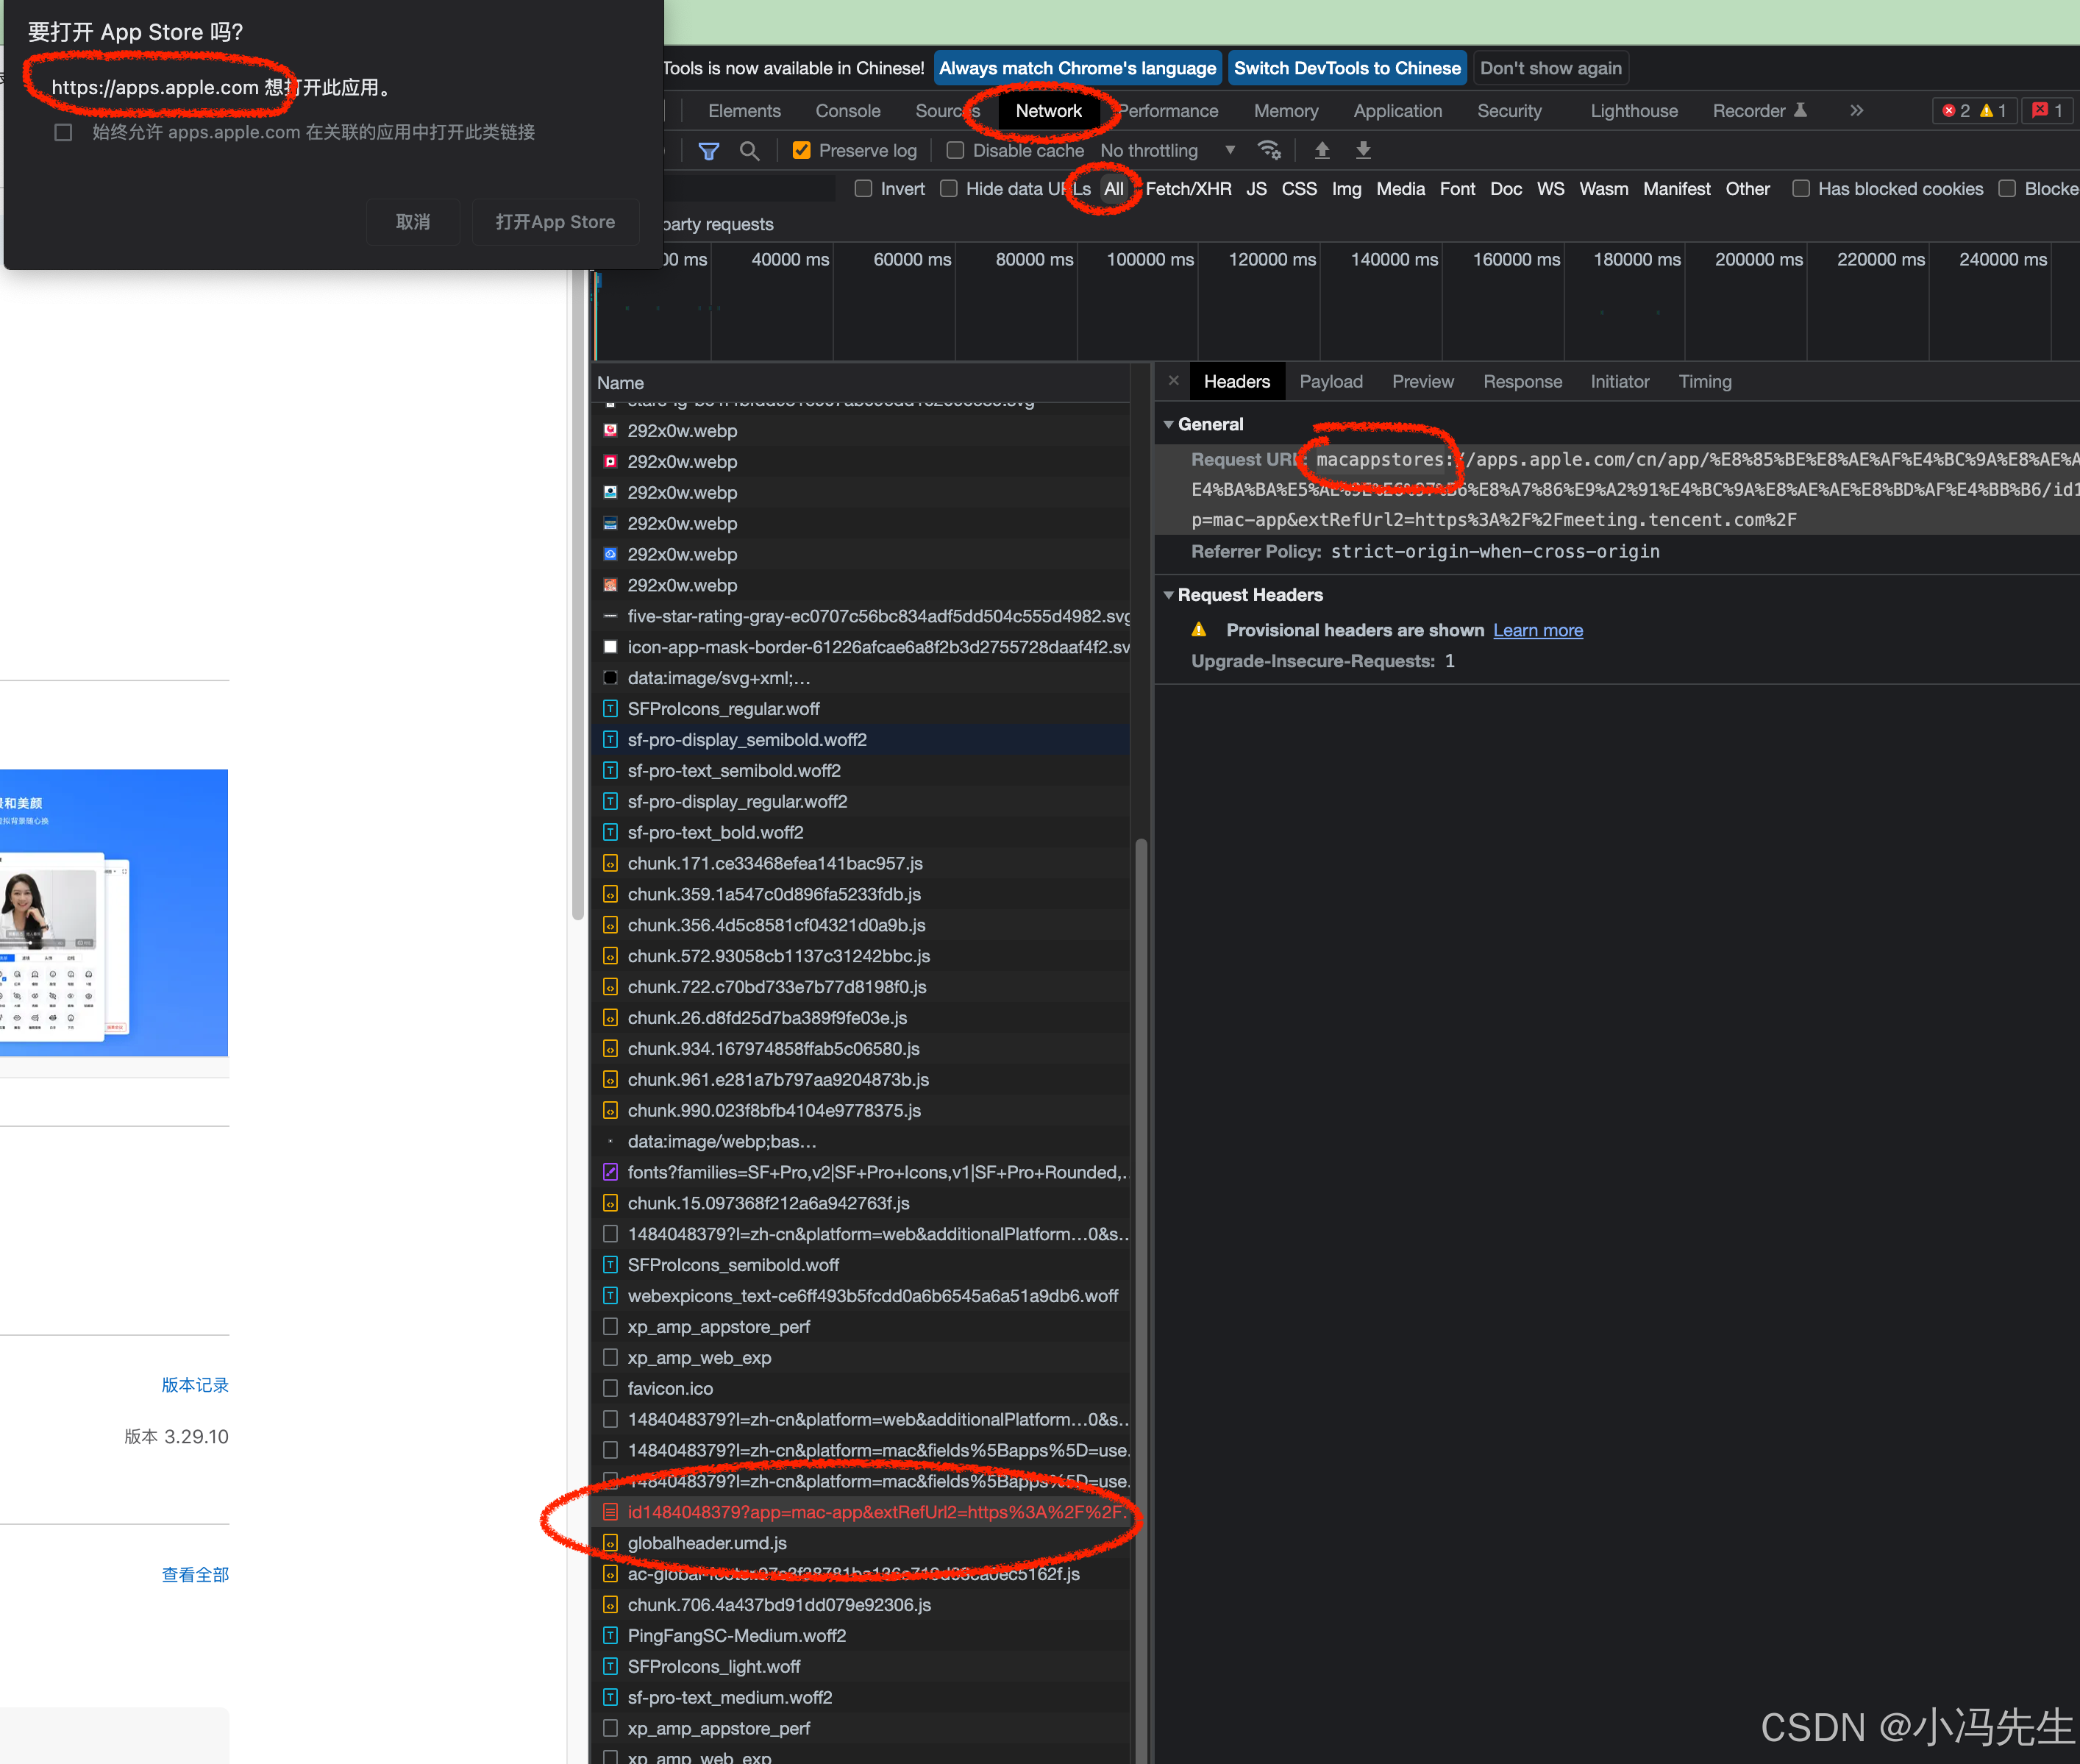Click Always match Chrome's language button
Viewport: 2080px width, 1764px height.
(x=1077, y=68)
